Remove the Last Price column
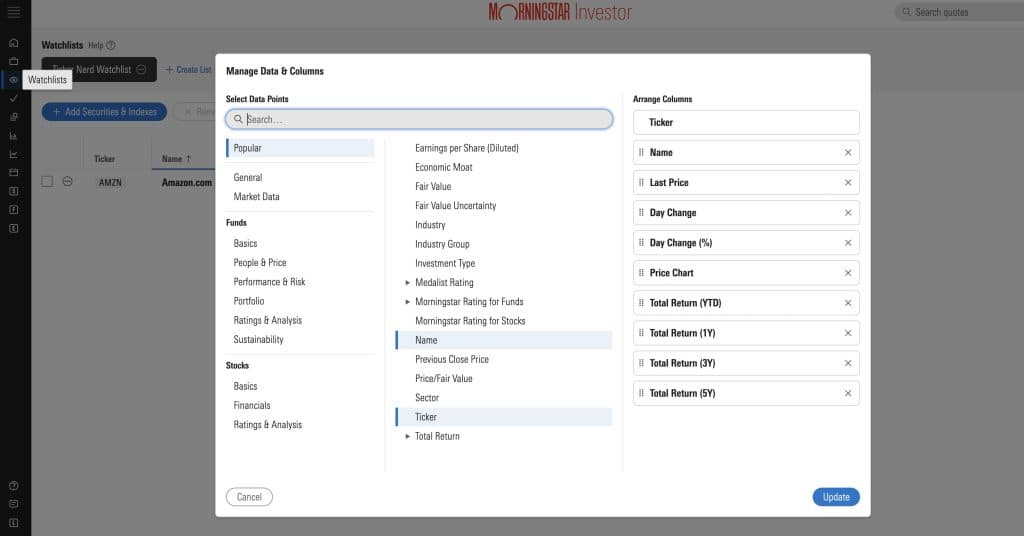Screen dimensions: 1024x536 click(848, 182)
